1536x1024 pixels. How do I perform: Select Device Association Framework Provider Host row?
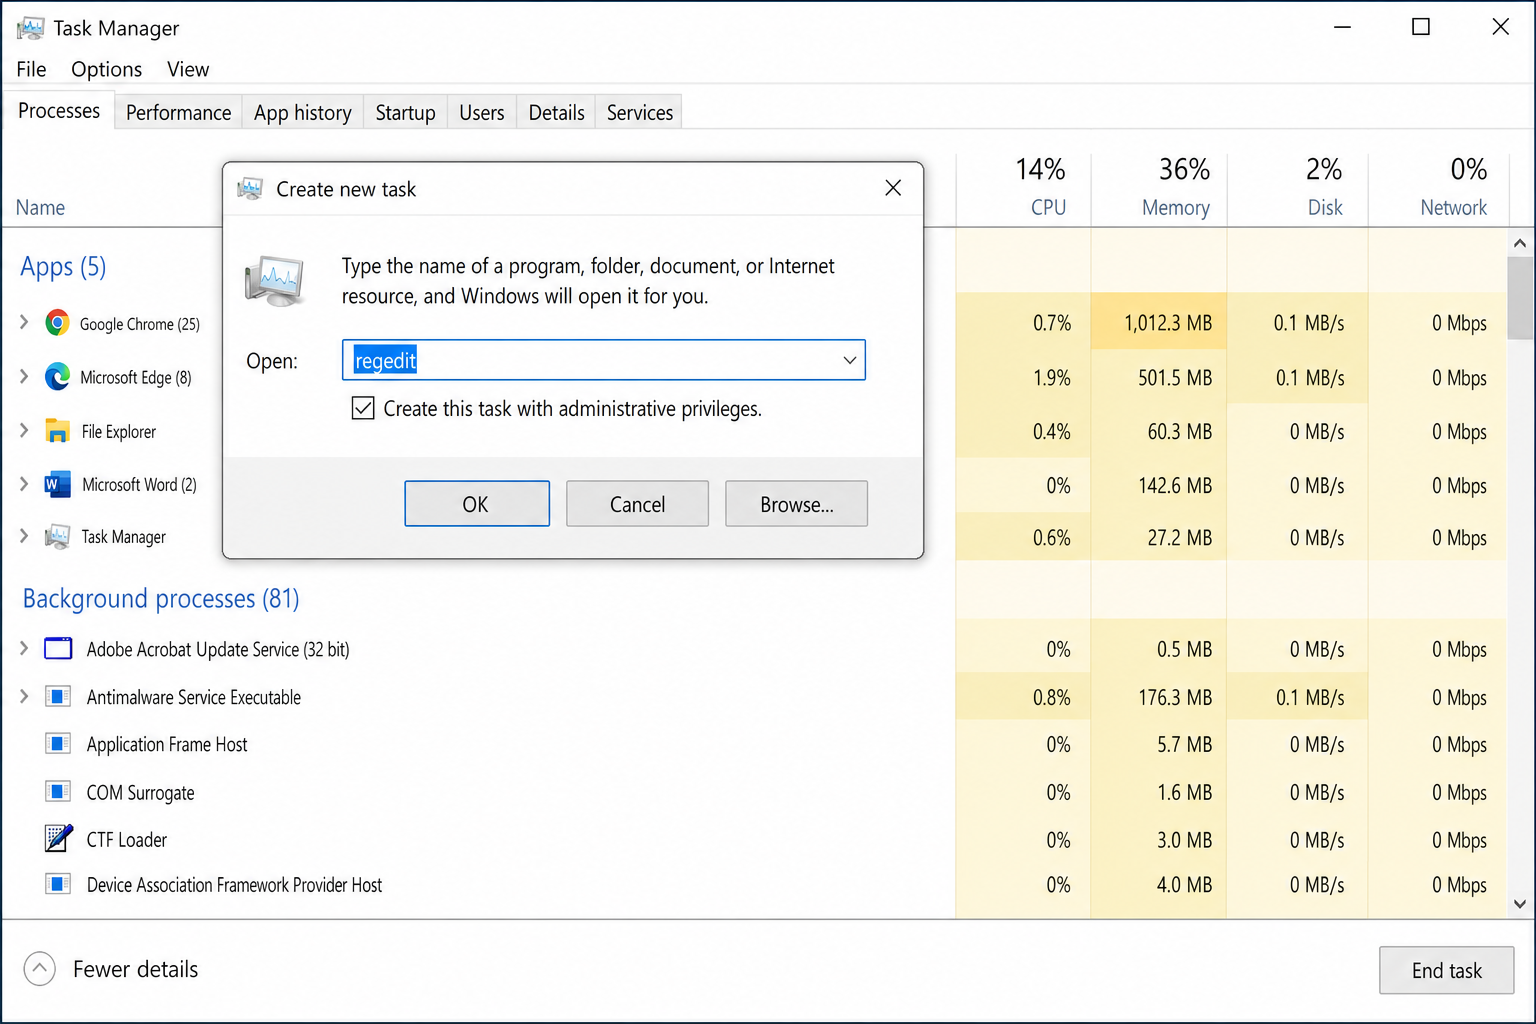pos(234,885)
